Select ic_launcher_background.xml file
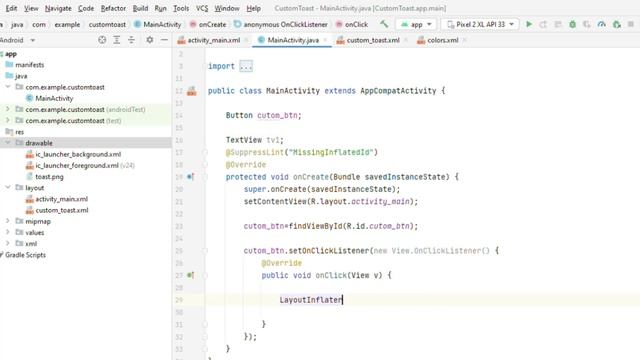 [x=73, y=154]
